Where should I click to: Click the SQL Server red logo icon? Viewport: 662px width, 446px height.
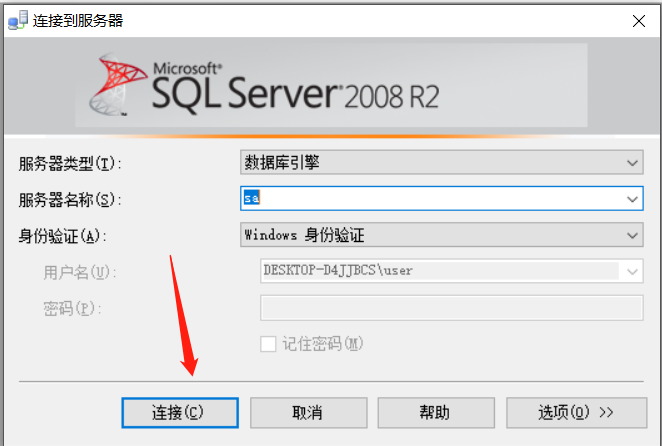[x=117, y=84]
